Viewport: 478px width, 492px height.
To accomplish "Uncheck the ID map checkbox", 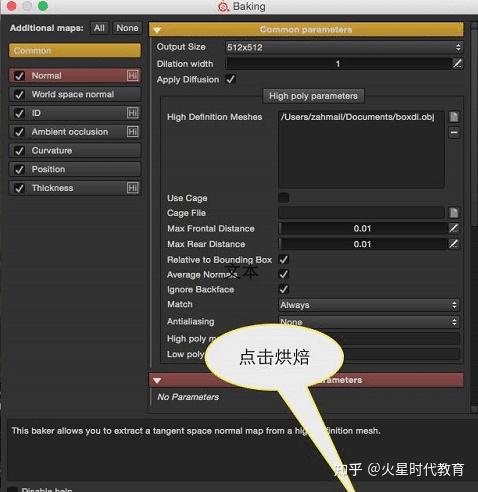I will click(x=19, y=113).
